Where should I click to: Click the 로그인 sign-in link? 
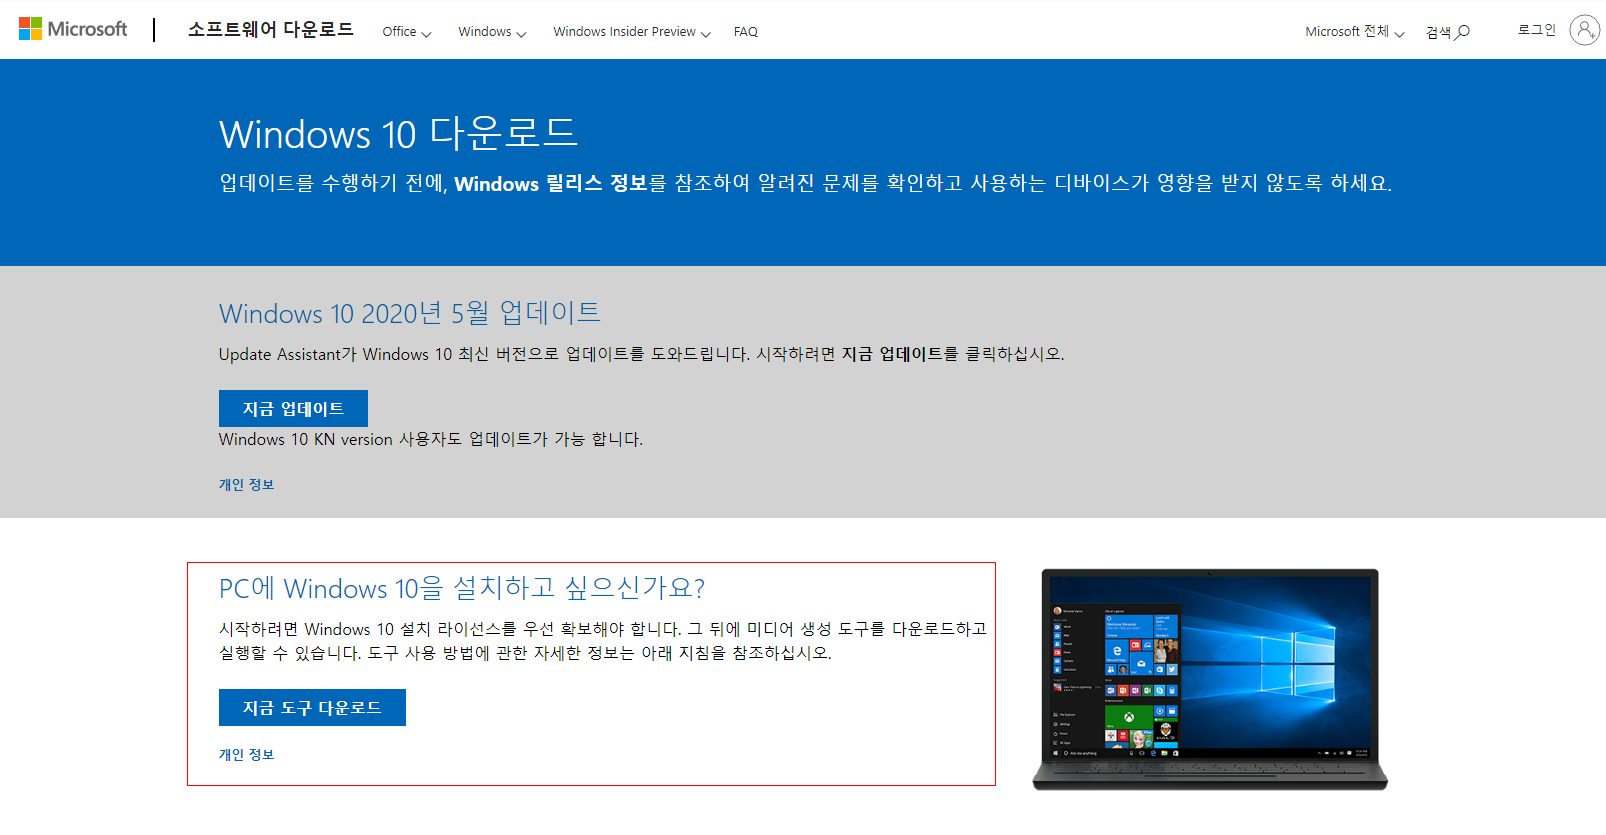coord(1537,30)
